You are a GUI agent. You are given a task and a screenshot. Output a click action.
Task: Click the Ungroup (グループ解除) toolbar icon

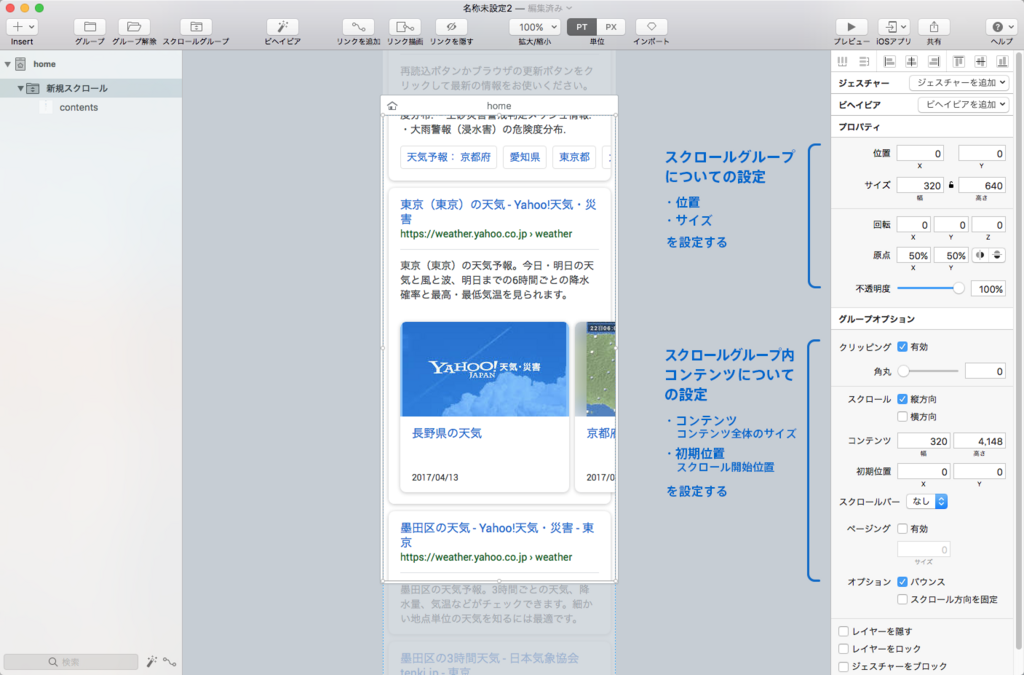134,27
